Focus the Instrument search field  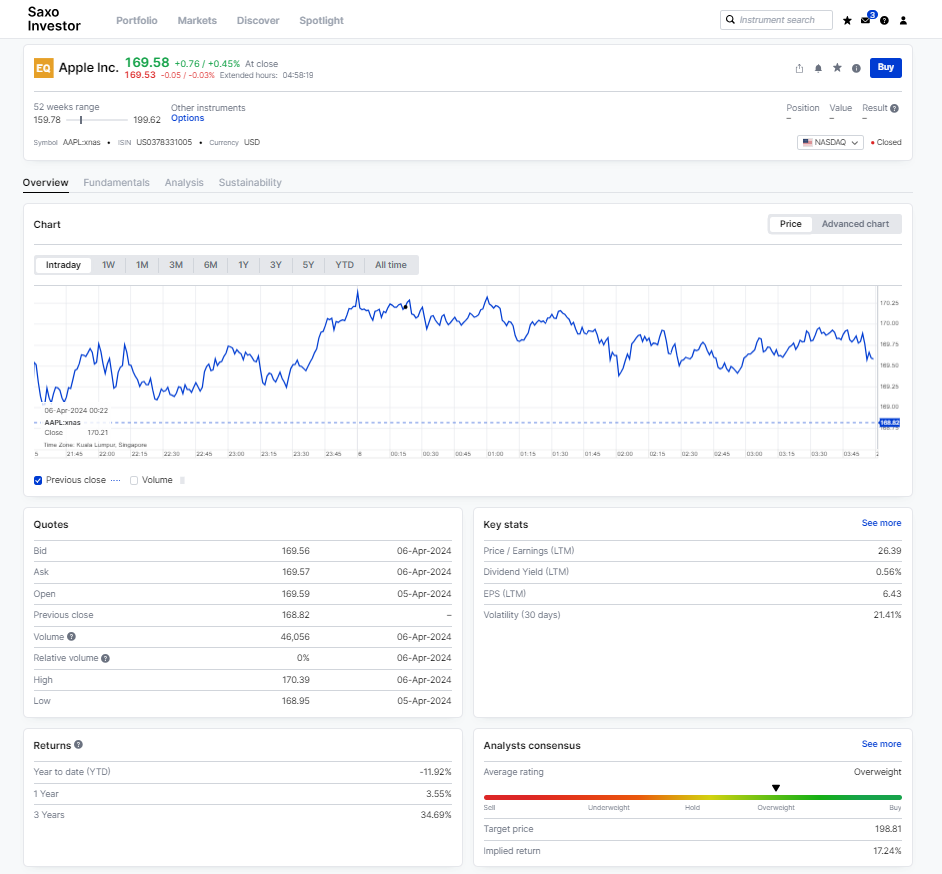pyautogui.click(x=776, y=20)
